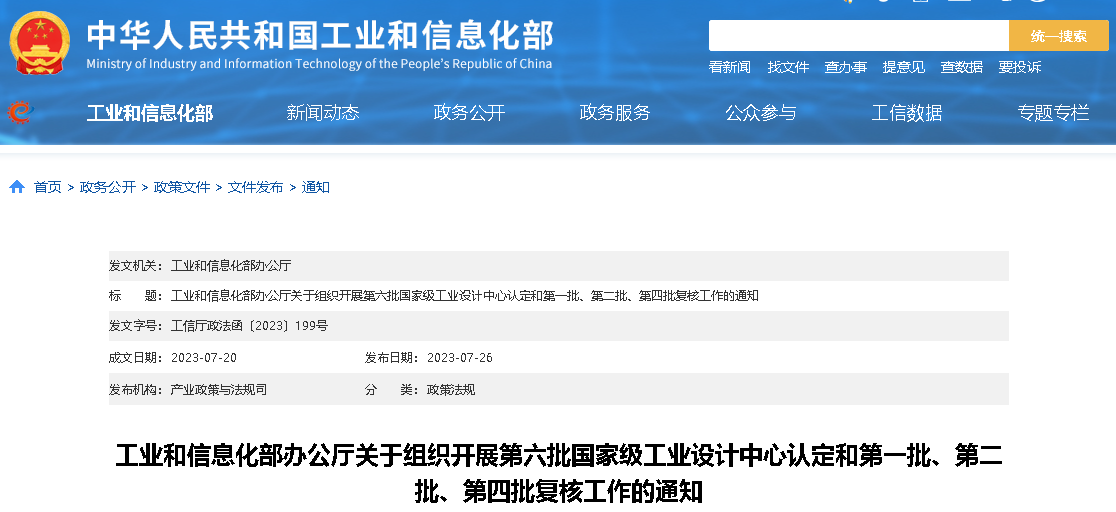Click the red gear MIIT logo icon
Screen dimensions: 1116x512
pyautogui.click(x=19, y=113)
